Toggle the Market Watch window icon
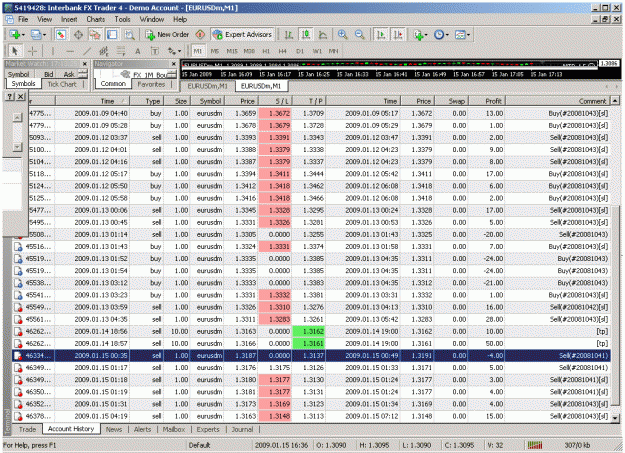The width and height of the screenshot is (625, 453). pyautogui.click(x=61, y=35)
